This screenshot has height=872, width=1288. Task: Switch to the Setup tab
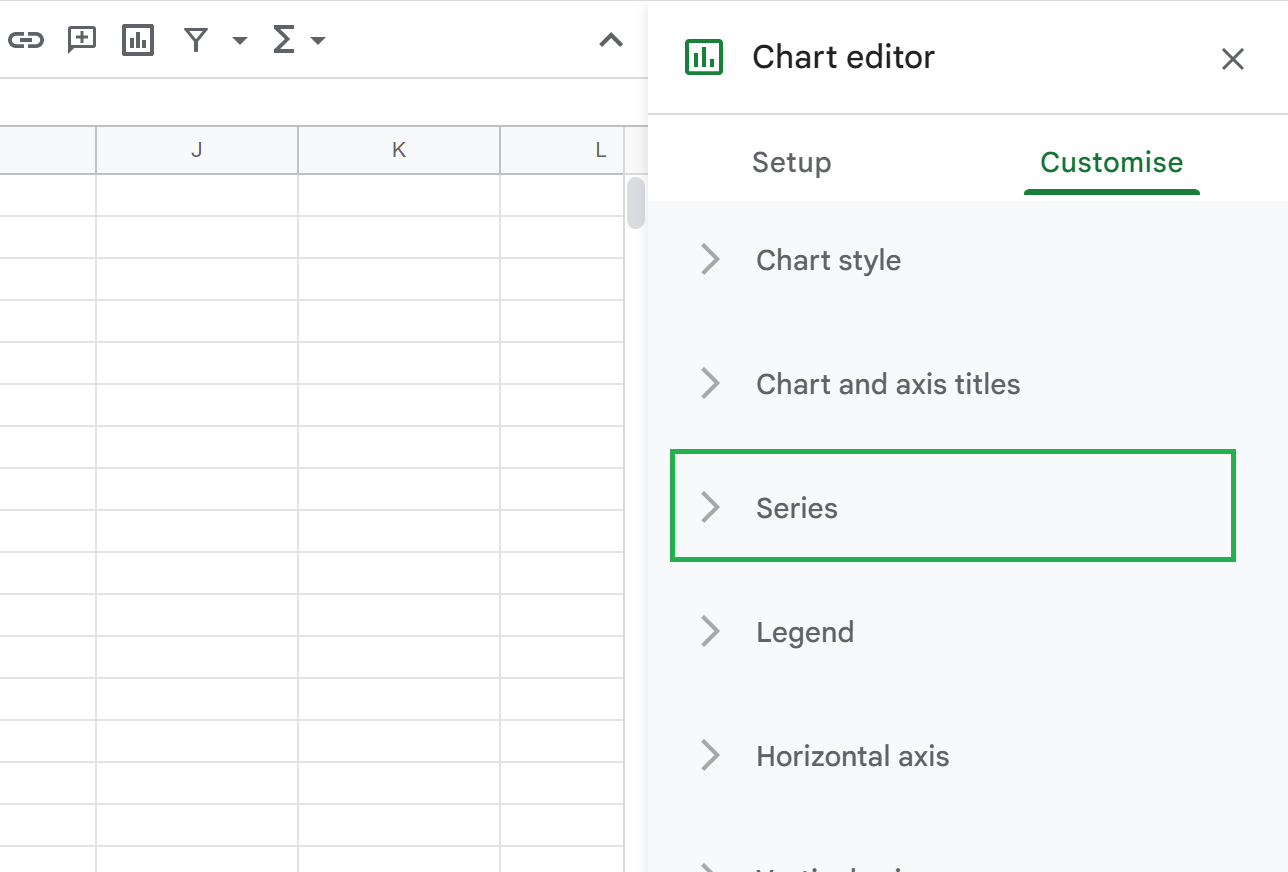[x=791, y=162]
